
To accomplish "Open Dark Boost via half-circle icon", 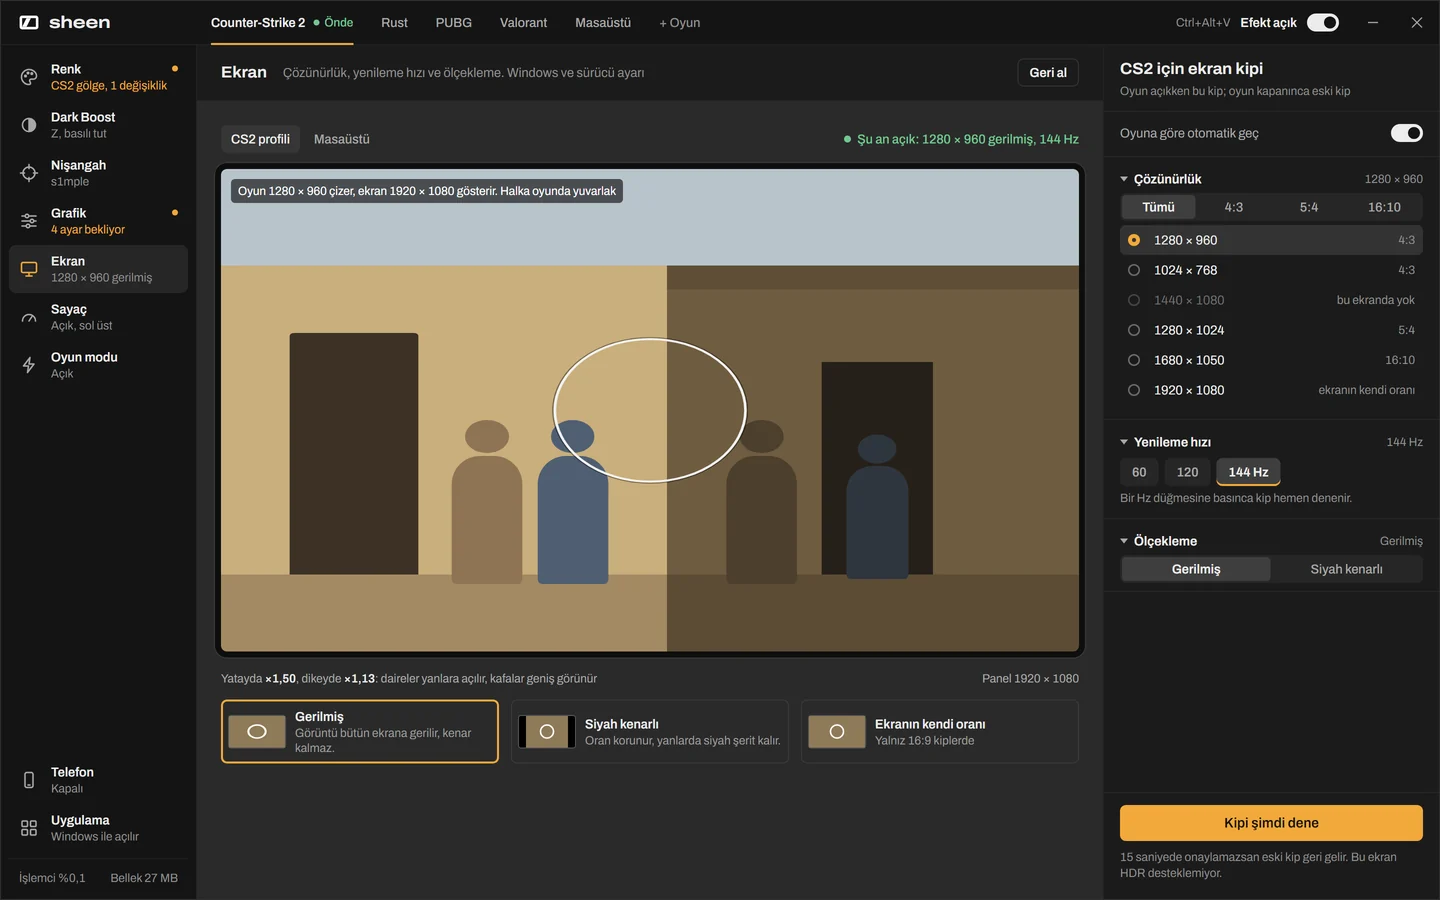I will tap(29, 125).
